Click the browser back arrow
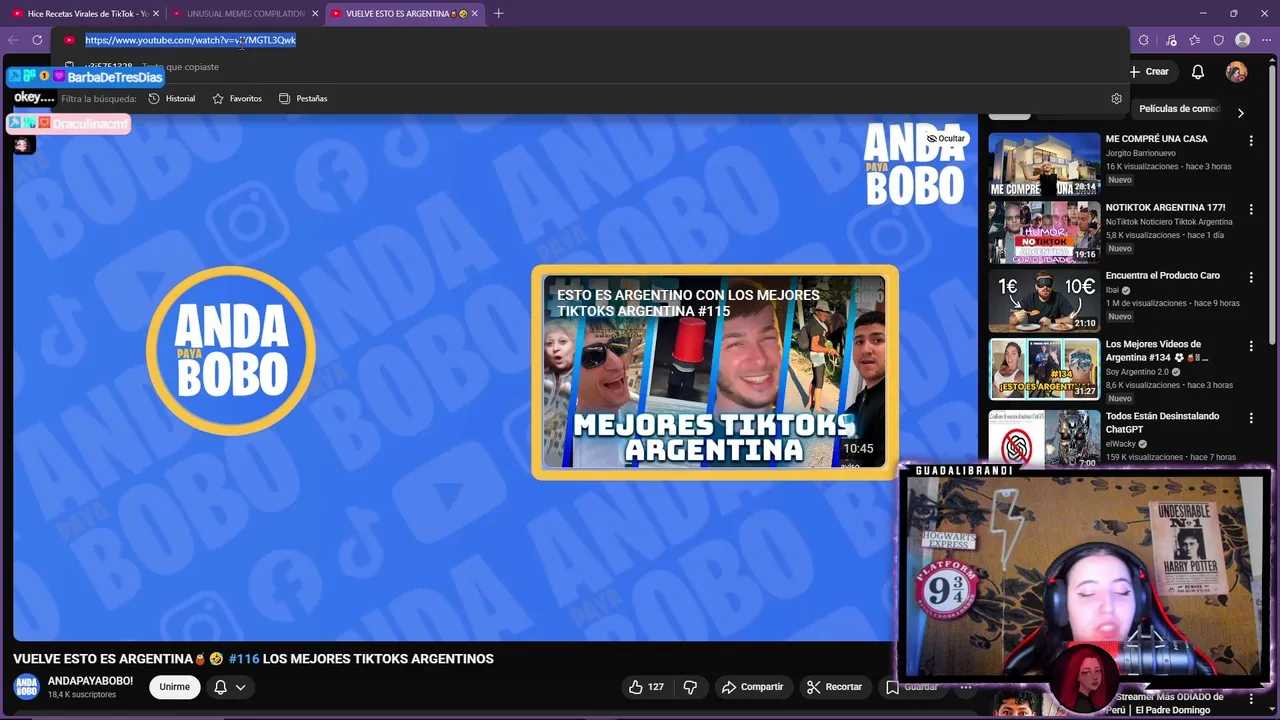The height and width of the screenshot is (720, 1280). 13,40
